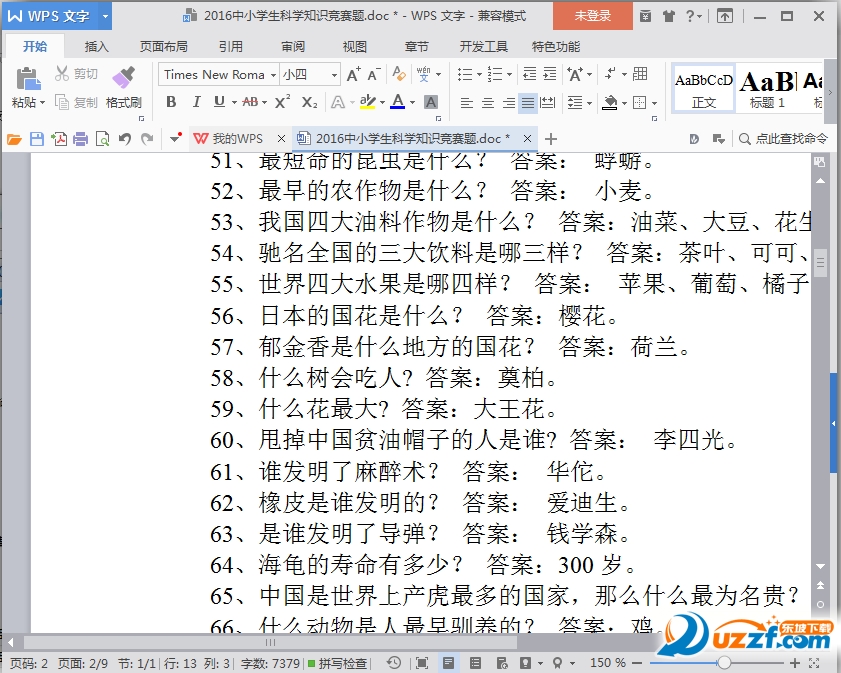
Task: Click the show/hide table grid icon
Action: coord(640,74)
